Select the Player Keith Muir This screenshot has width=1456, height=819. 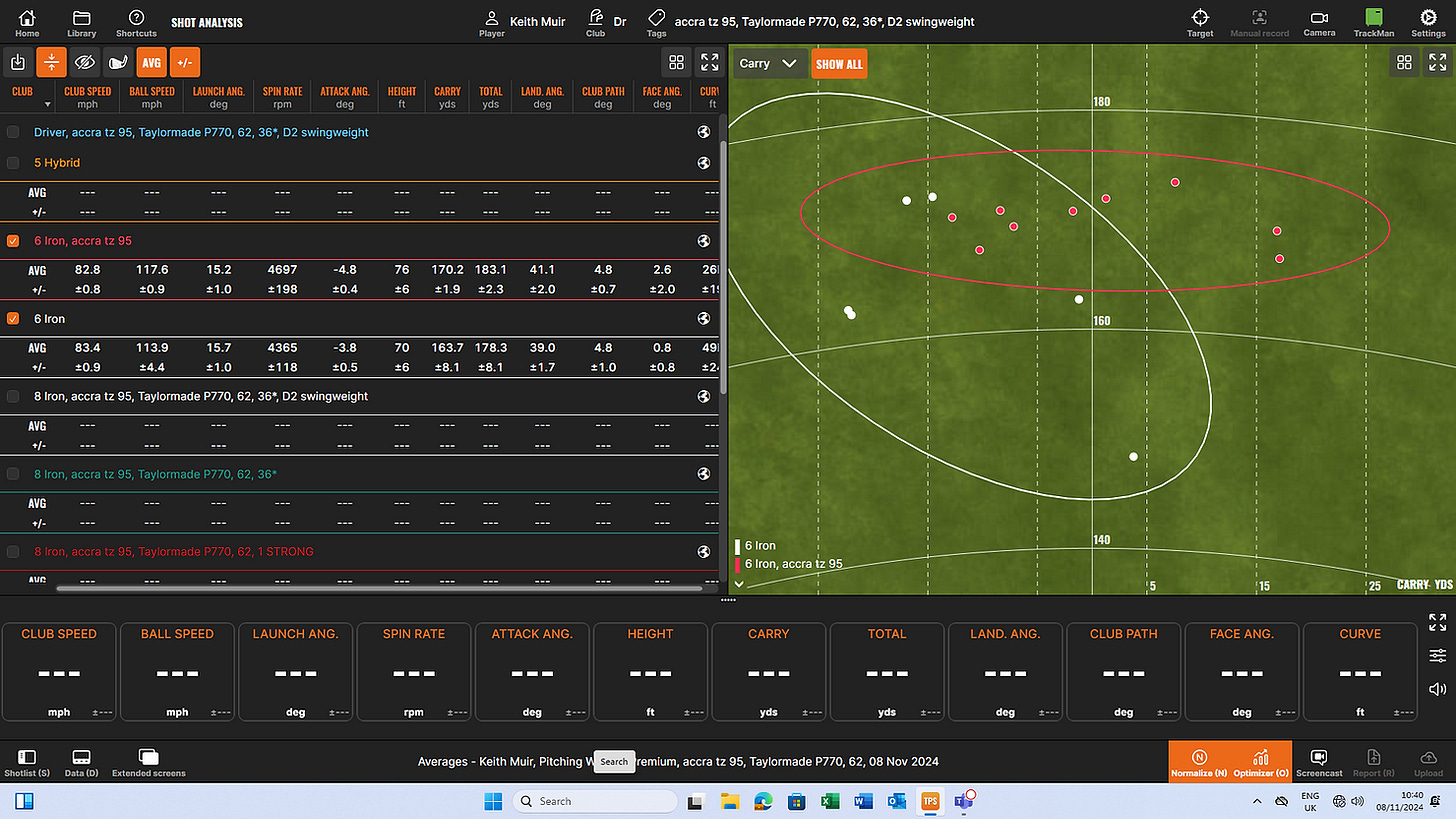[523, 21]
